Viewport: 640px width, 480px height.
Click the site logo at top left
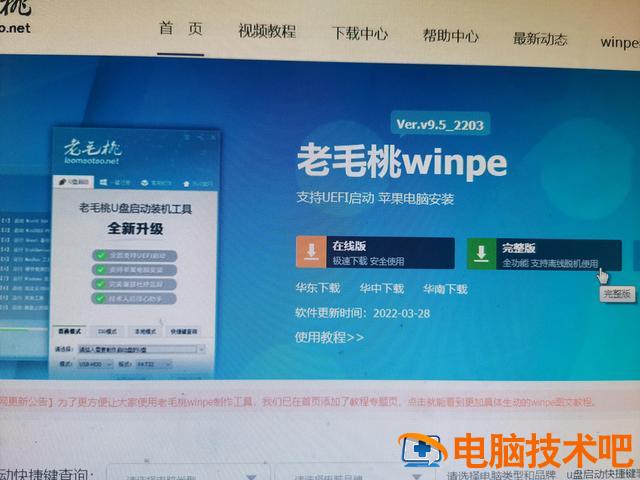(15, 17)
